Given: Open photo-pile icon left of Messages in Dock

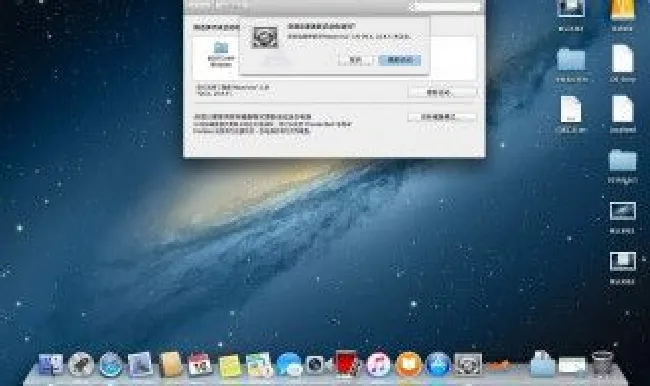Looking at the screenshot, I should (260, 365).
